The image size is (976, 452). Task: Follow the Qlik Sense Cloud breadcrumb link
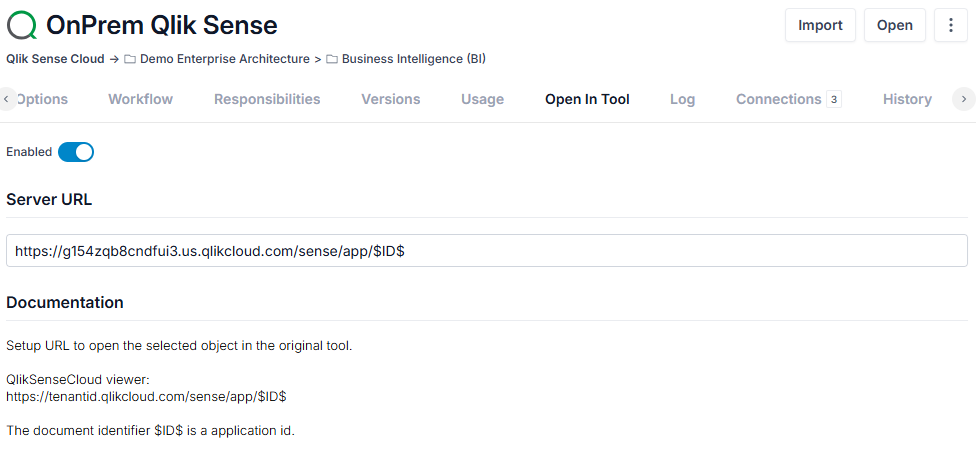tap(55, 59)
